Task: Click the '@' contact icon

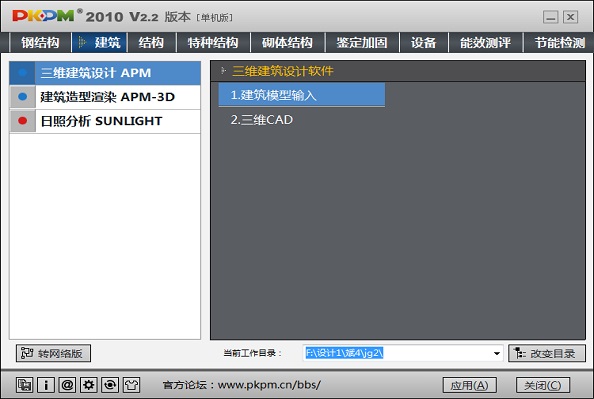Action: pyautogui.click(x=67, y=385)
